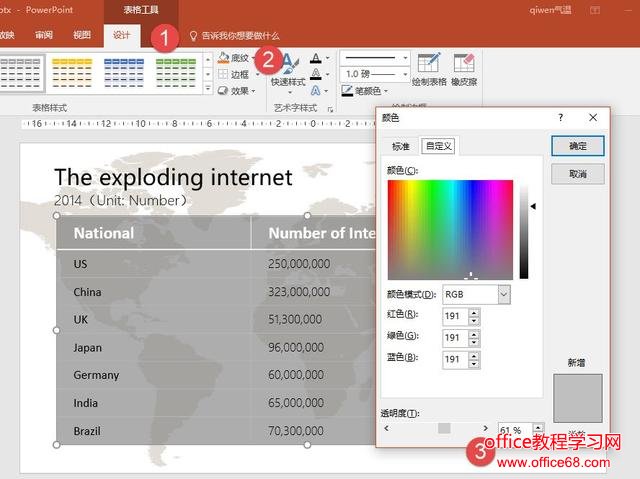Screen dimensions: 640x479
Task: Click the transparency slider thumb
Action: coord(444,428)
